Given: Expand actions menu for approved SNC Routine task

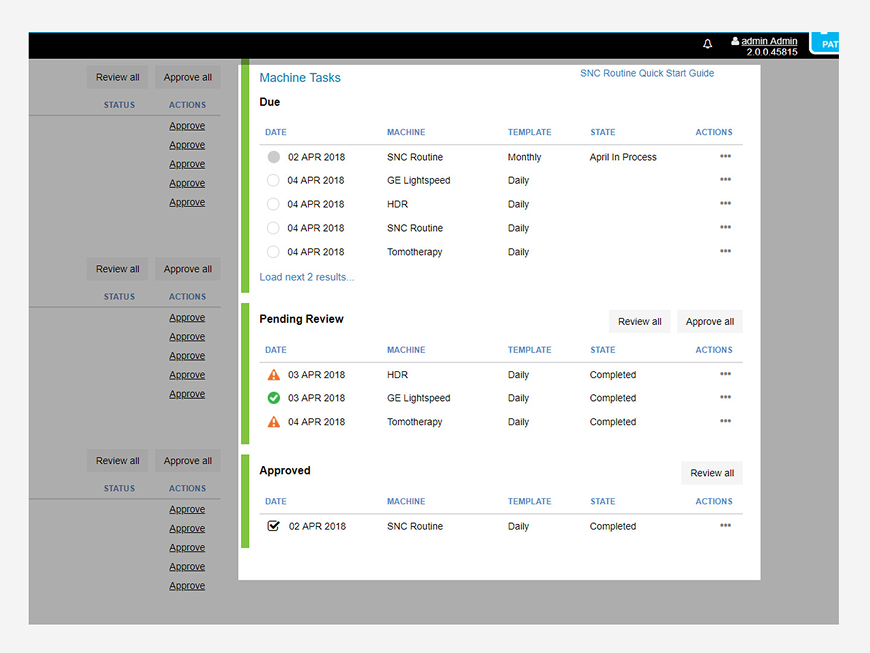Looking at the screenshot, I should 725,525.
